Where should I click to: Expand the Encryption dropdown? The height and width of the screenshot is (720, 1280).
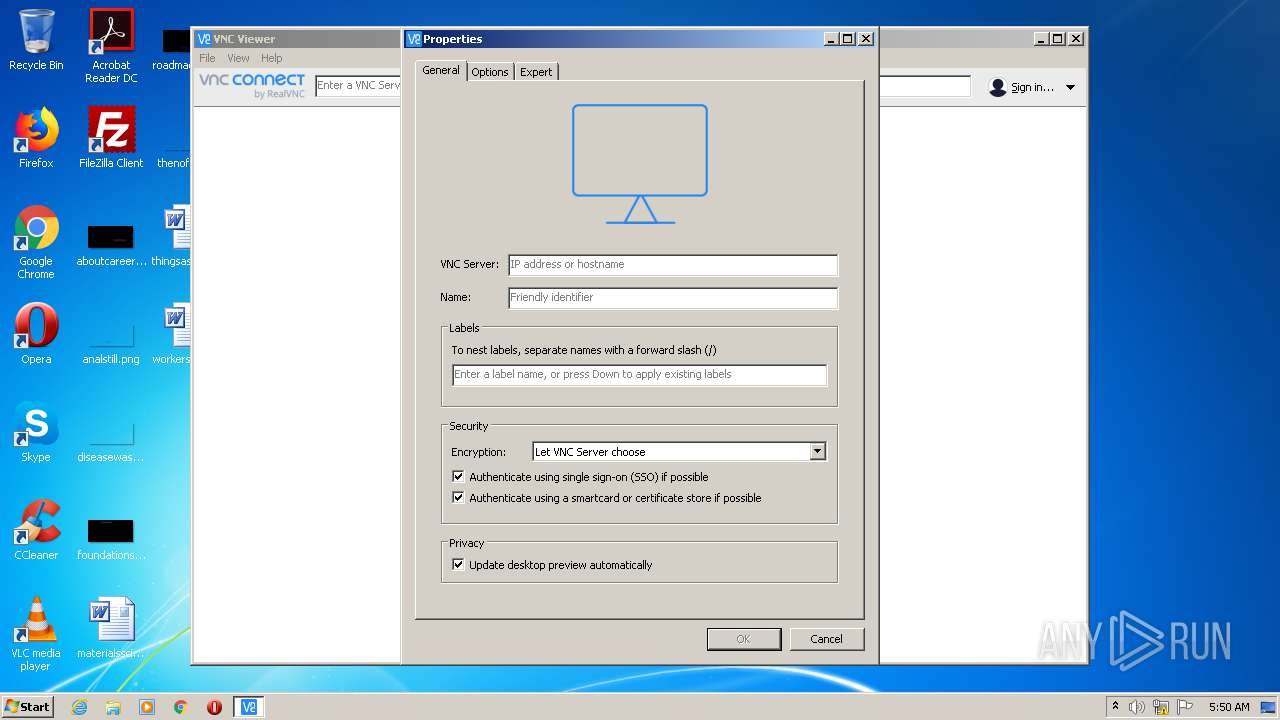point(817,452)
